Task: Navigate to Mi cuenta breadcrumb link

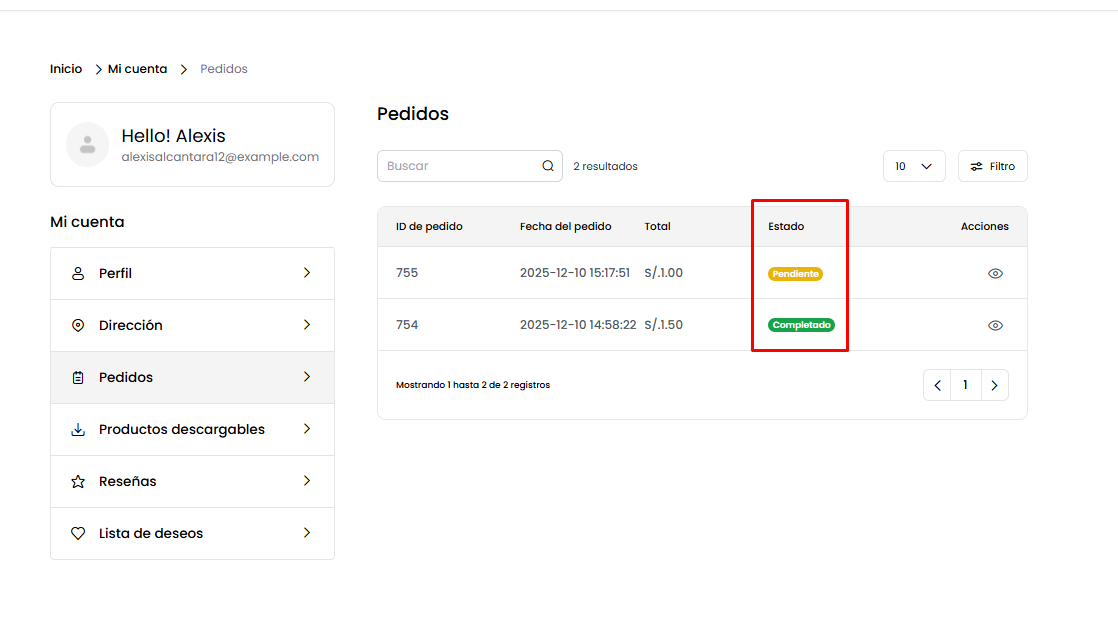Action: click(x=138, y=69)
